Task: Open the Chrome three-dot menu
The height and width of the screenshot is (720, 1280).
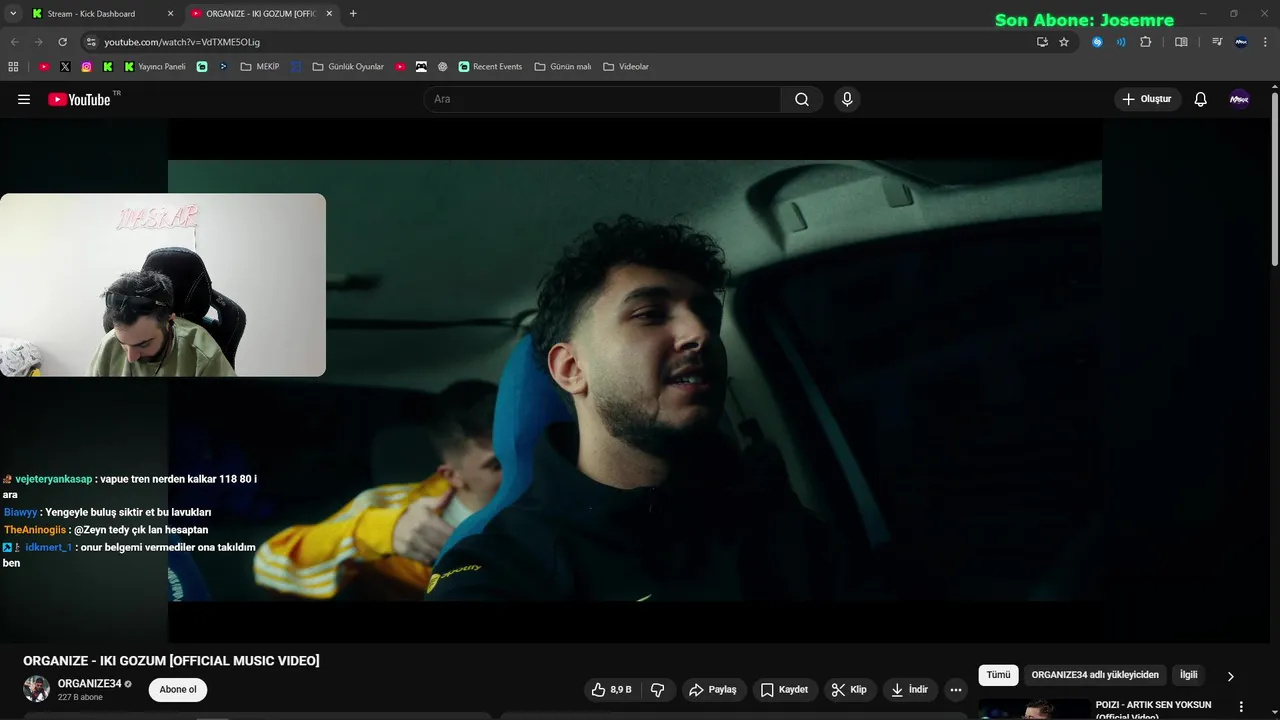Action: click(1266, 42)
